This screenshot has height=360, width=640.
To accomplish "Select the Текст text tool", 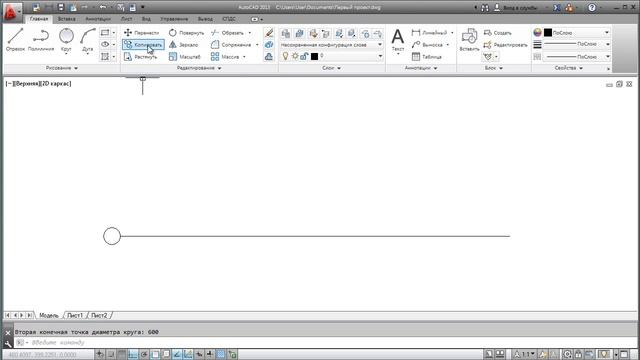I will (398, 40).
